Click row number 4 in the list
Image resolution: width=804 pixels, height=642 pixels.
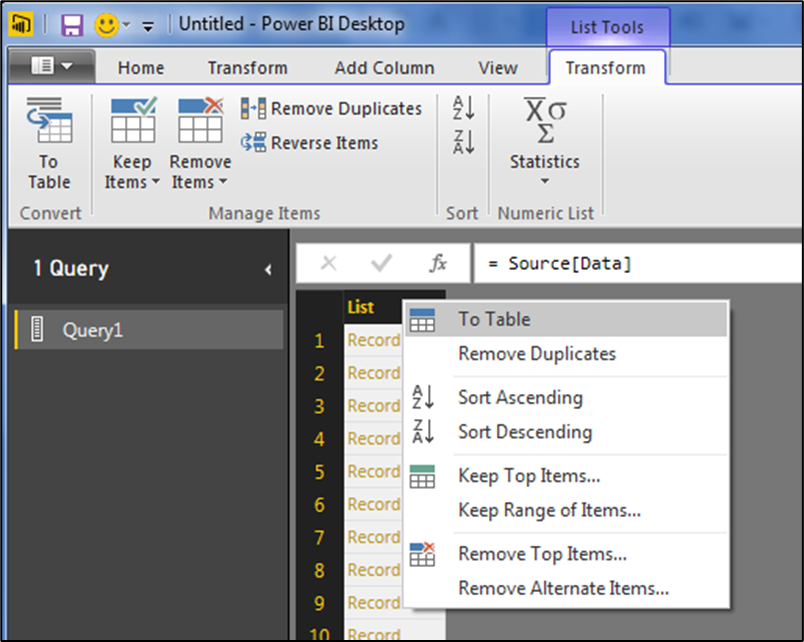pos(319,439)
